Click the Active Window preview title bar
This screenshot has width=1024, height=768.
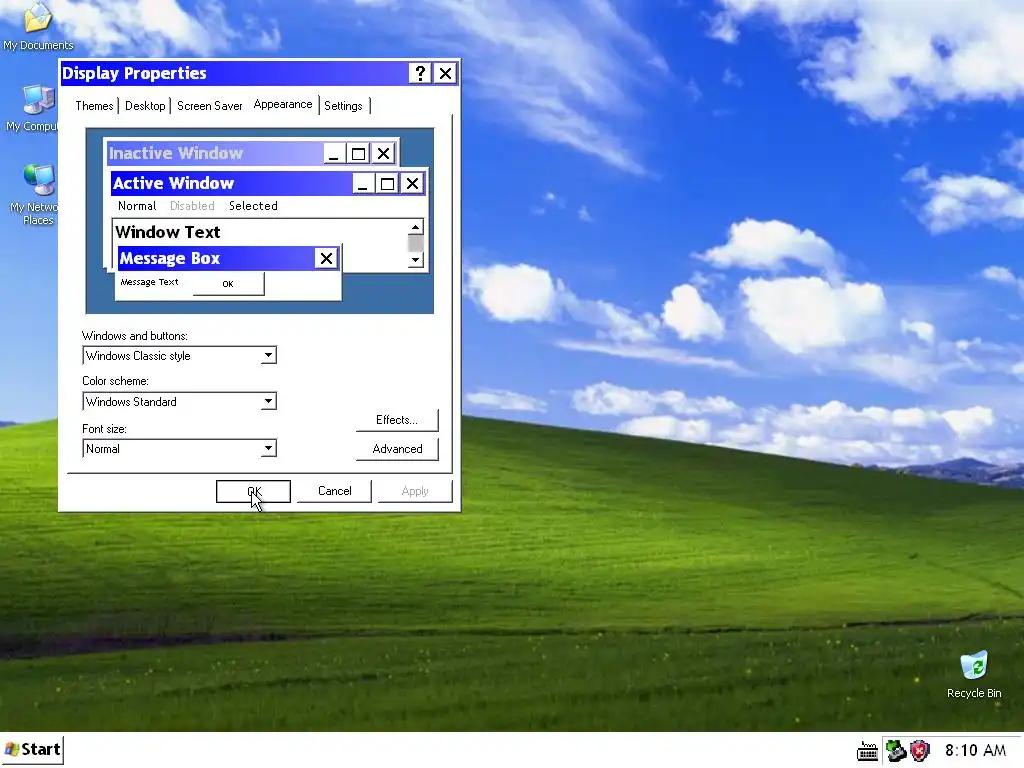click(232, 184)
